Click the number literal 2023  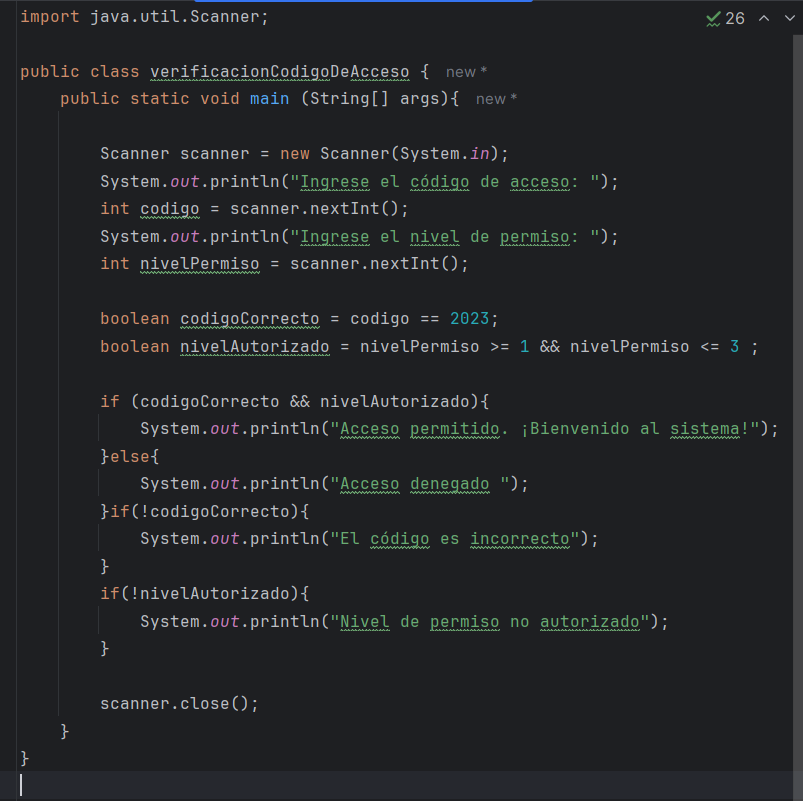coord(470,319)
